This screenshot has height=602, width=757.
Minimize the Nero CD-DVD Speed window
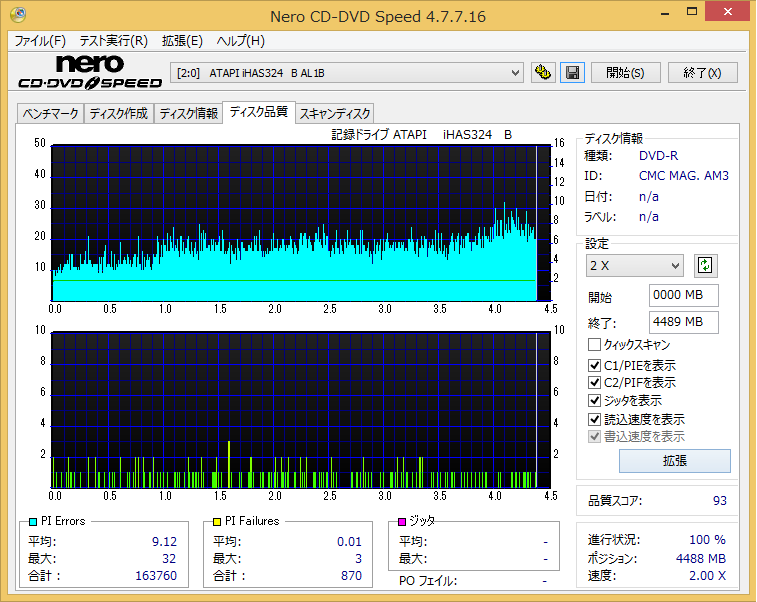[x=665, y=13]
